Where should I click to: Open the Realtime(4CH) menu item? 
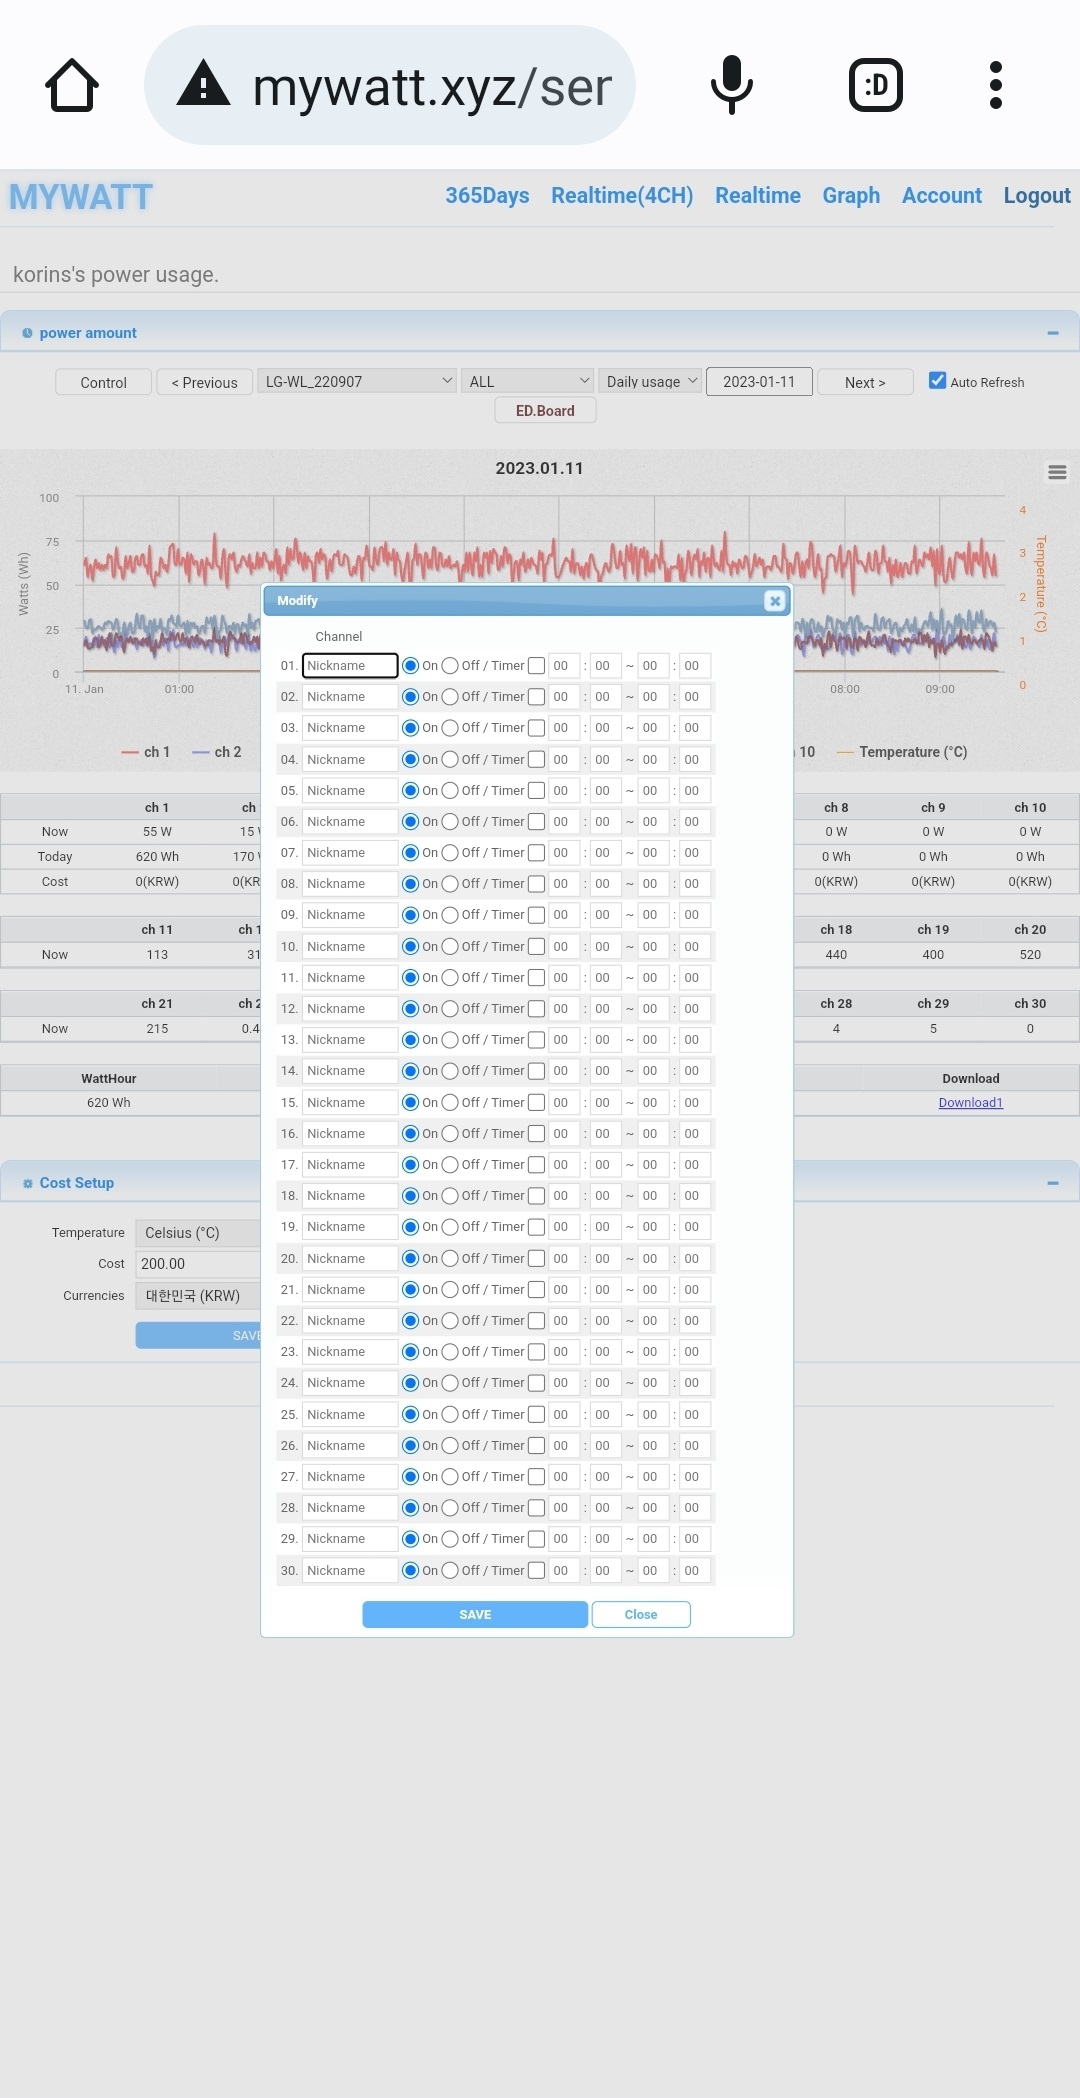coord(621,196)
